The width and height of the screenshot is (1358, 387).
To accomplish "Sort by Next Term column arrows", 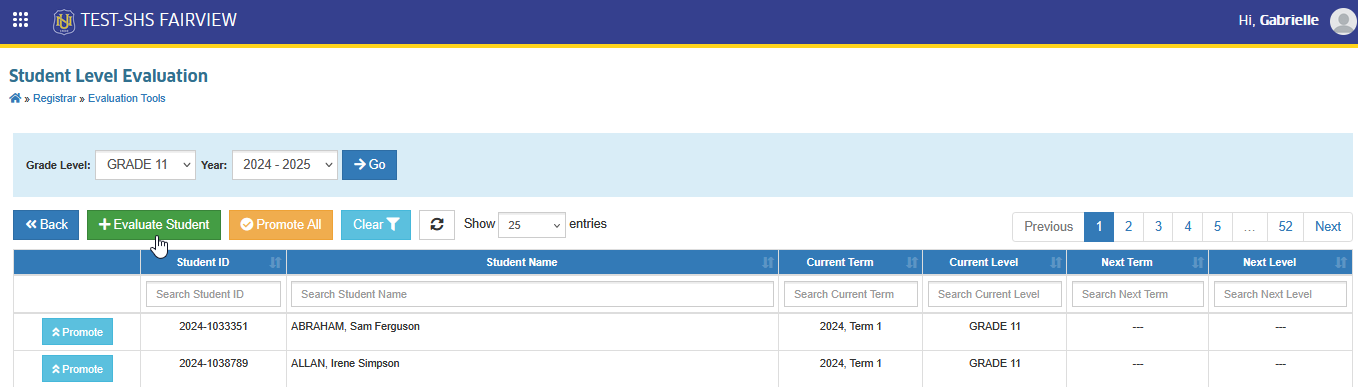I will point(1197,263).
